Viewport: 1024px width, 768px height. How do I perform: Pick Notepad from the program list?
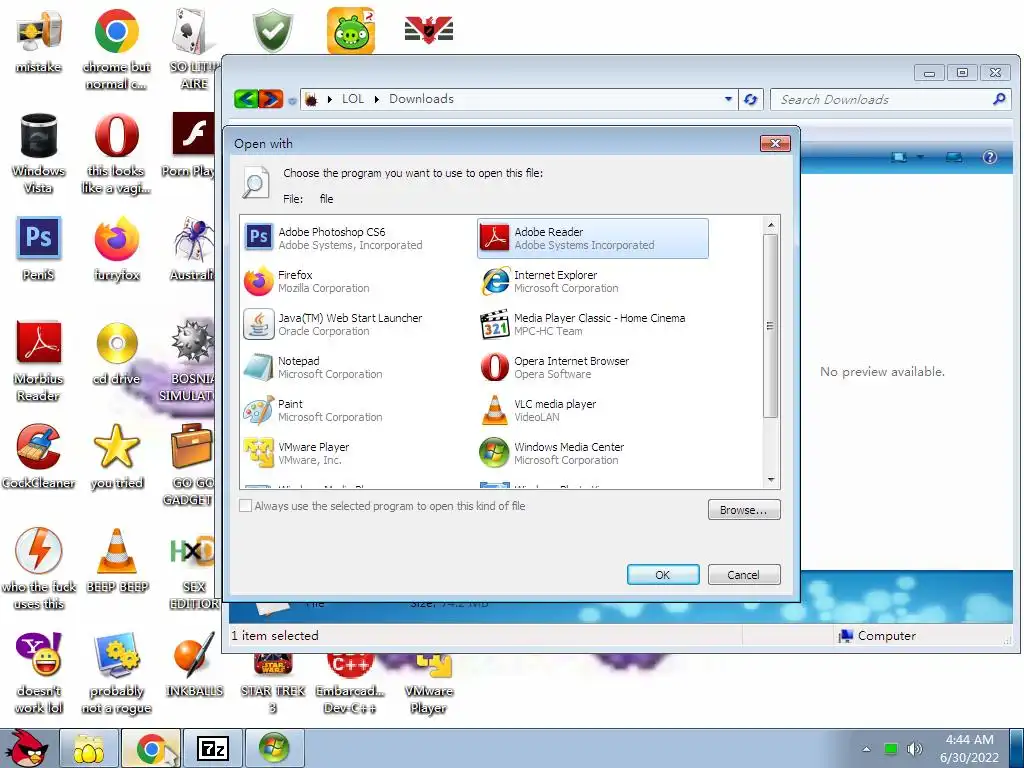[358, 368]
